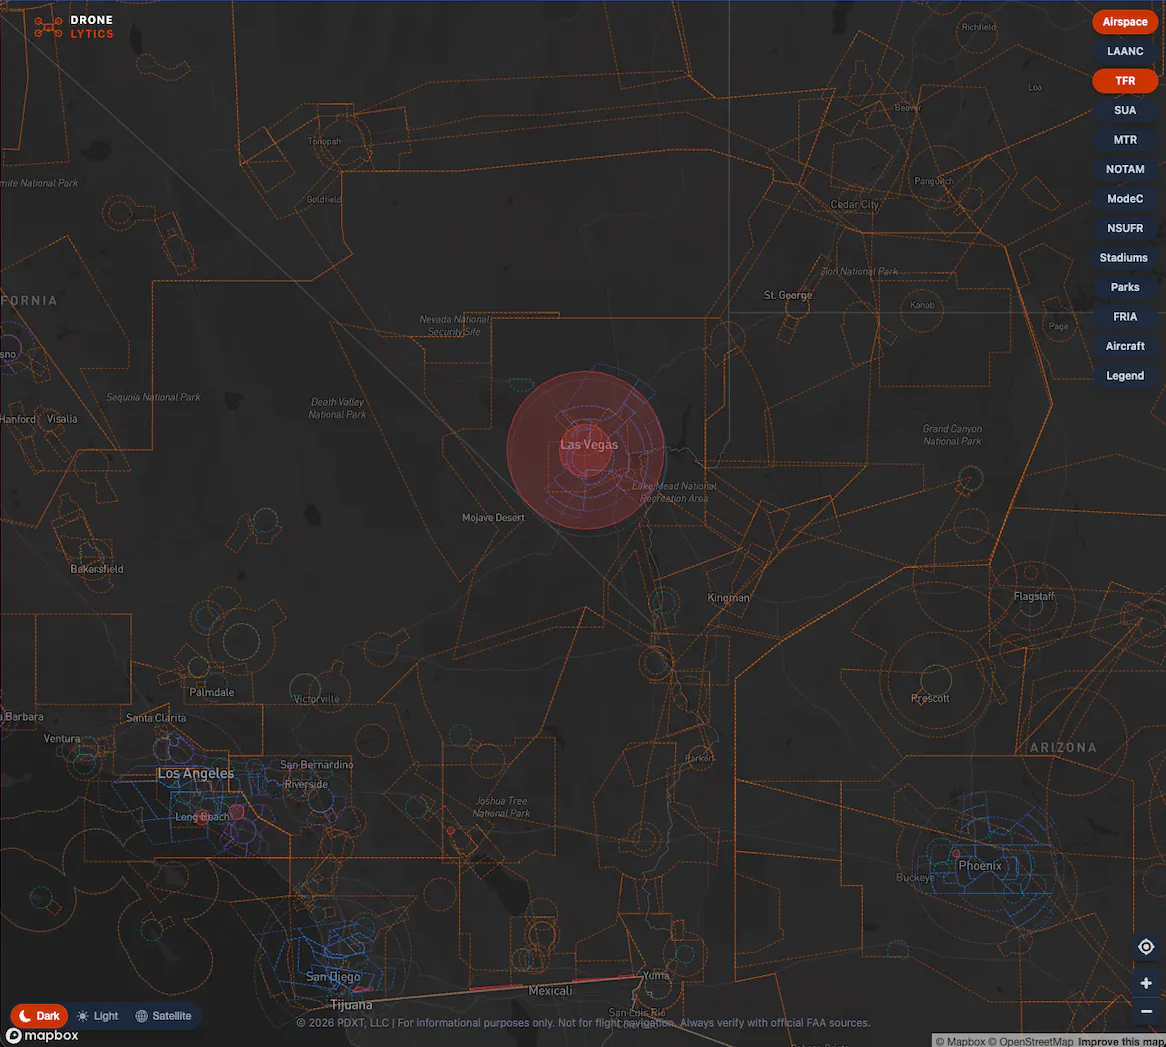Click the Phoenix city label
1166x1047 pixels.
pyautogui.click(x=979, y=866)
